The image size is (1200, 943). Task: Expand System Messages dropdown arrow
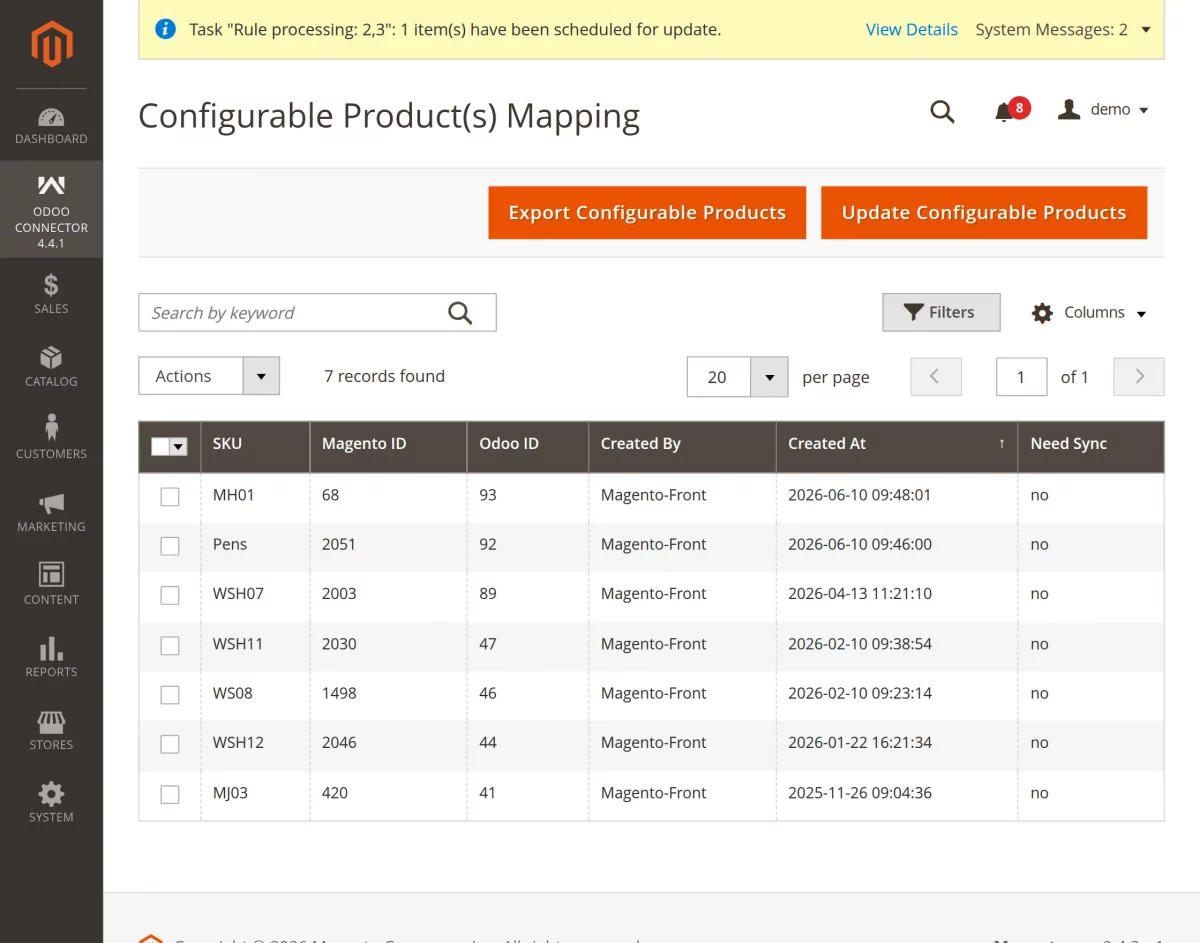1146,30
